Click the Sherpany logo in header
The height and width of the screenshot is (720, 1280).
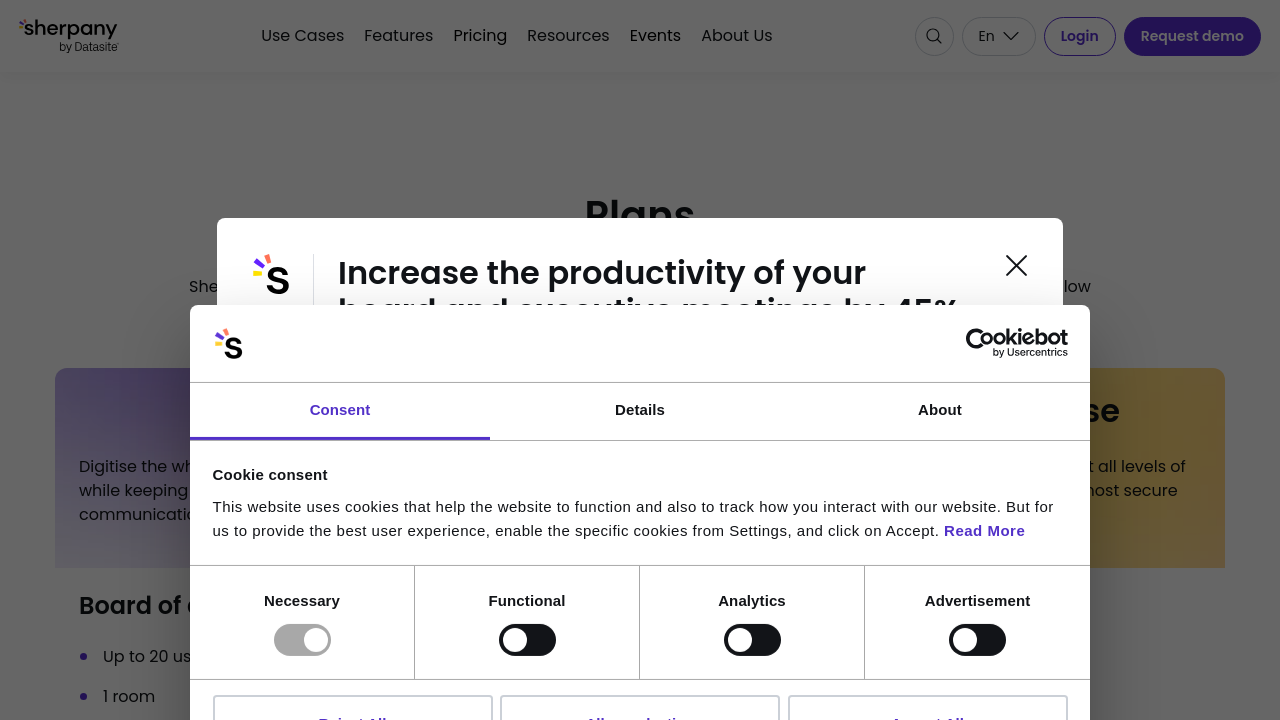tap(68, 35)
